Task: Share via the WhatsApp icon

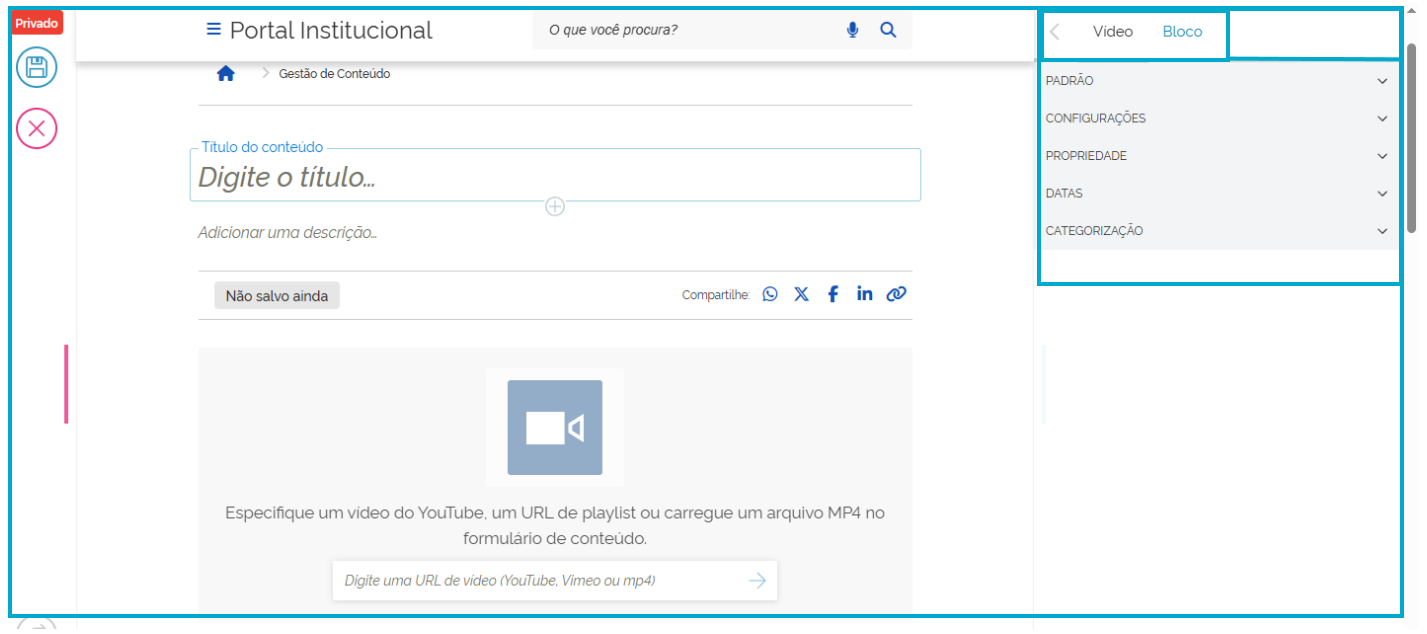Action: click(x=770, y=294)
